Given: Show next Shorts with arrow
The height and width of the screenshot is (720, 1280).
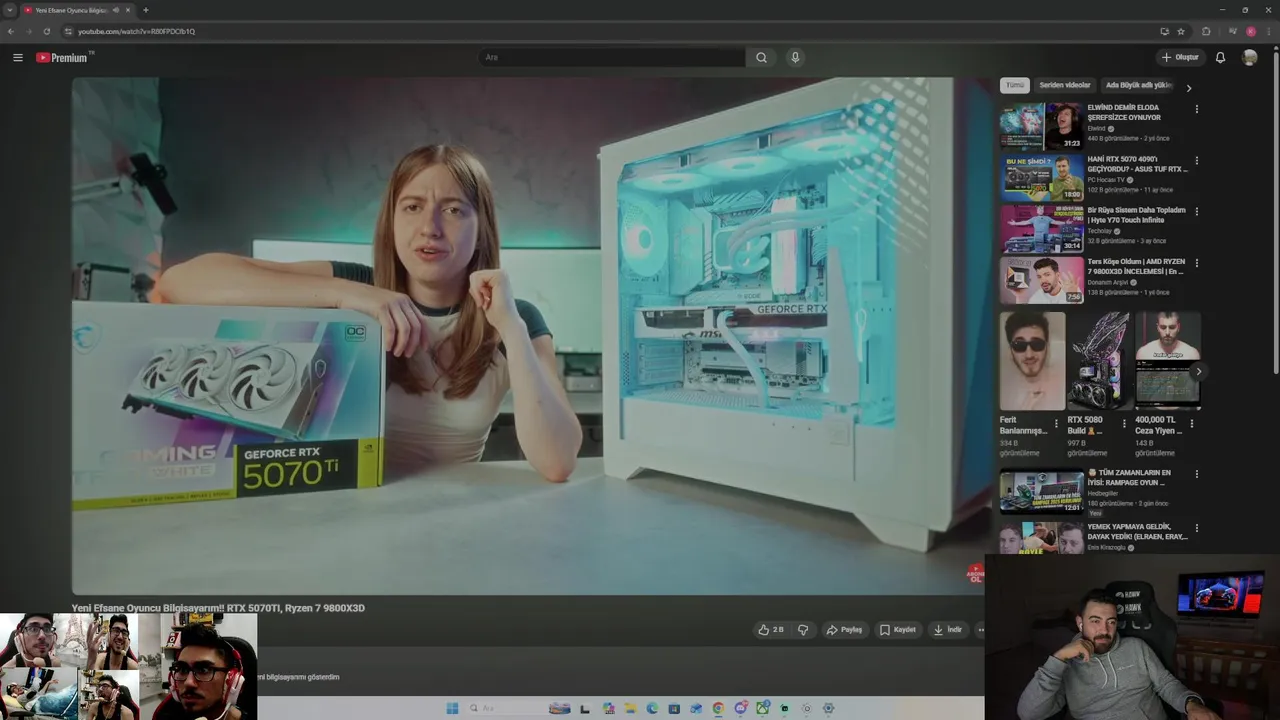Looking at the screenshot, I should tap(1198, 371).
